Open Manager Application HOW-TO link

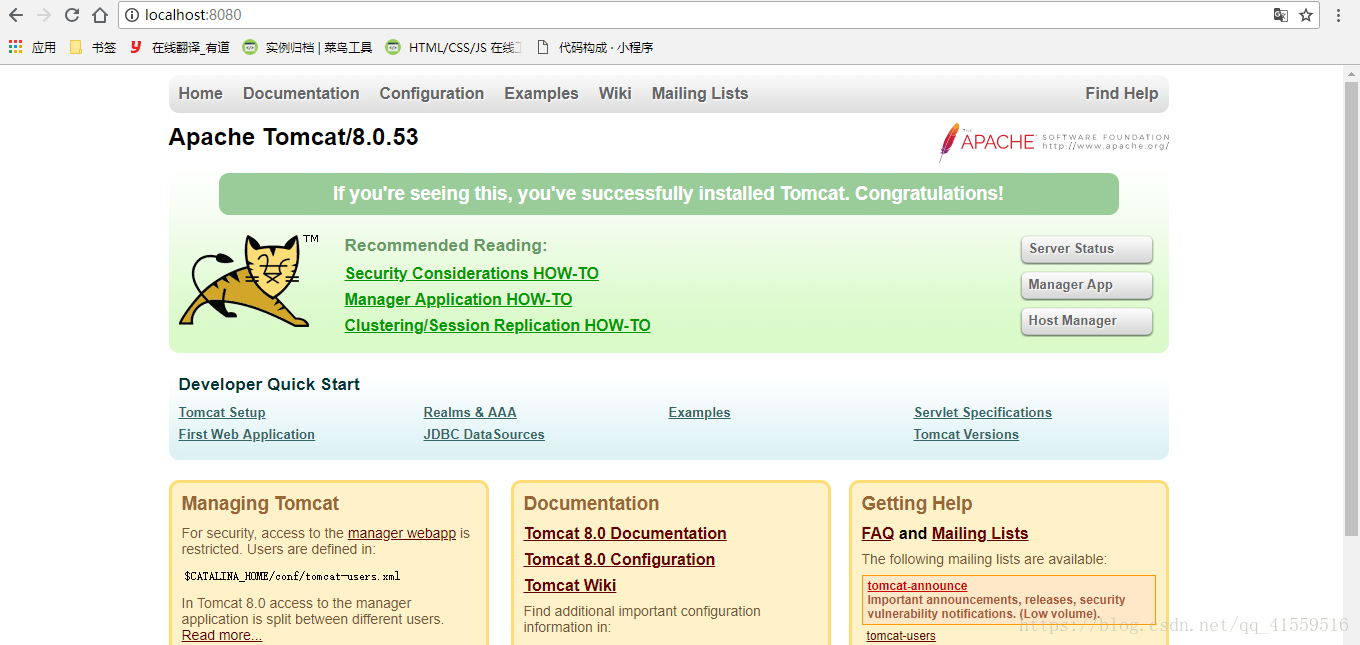click(459, 300)
